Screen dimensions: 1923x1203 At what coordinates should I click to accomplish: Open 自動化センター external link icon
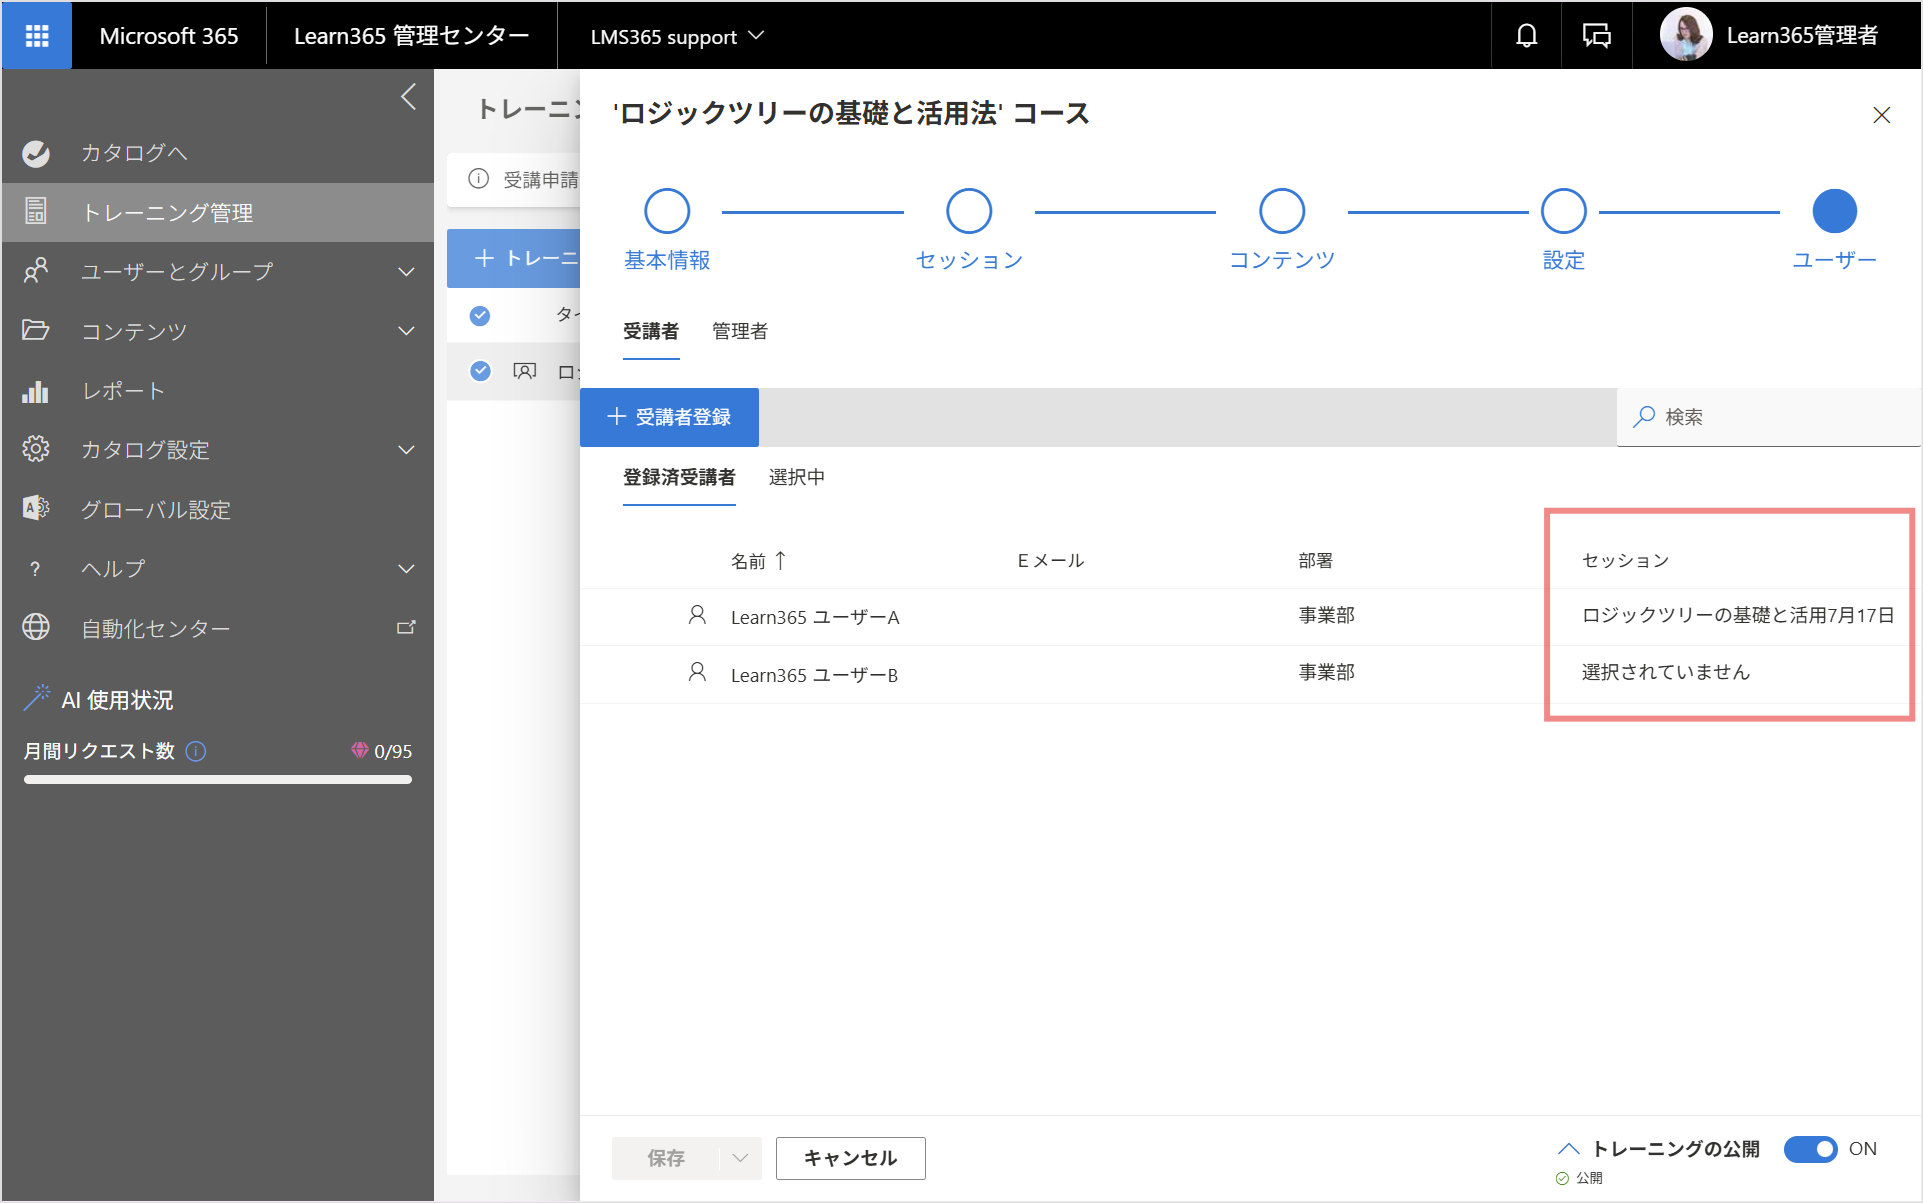point(406,627)
